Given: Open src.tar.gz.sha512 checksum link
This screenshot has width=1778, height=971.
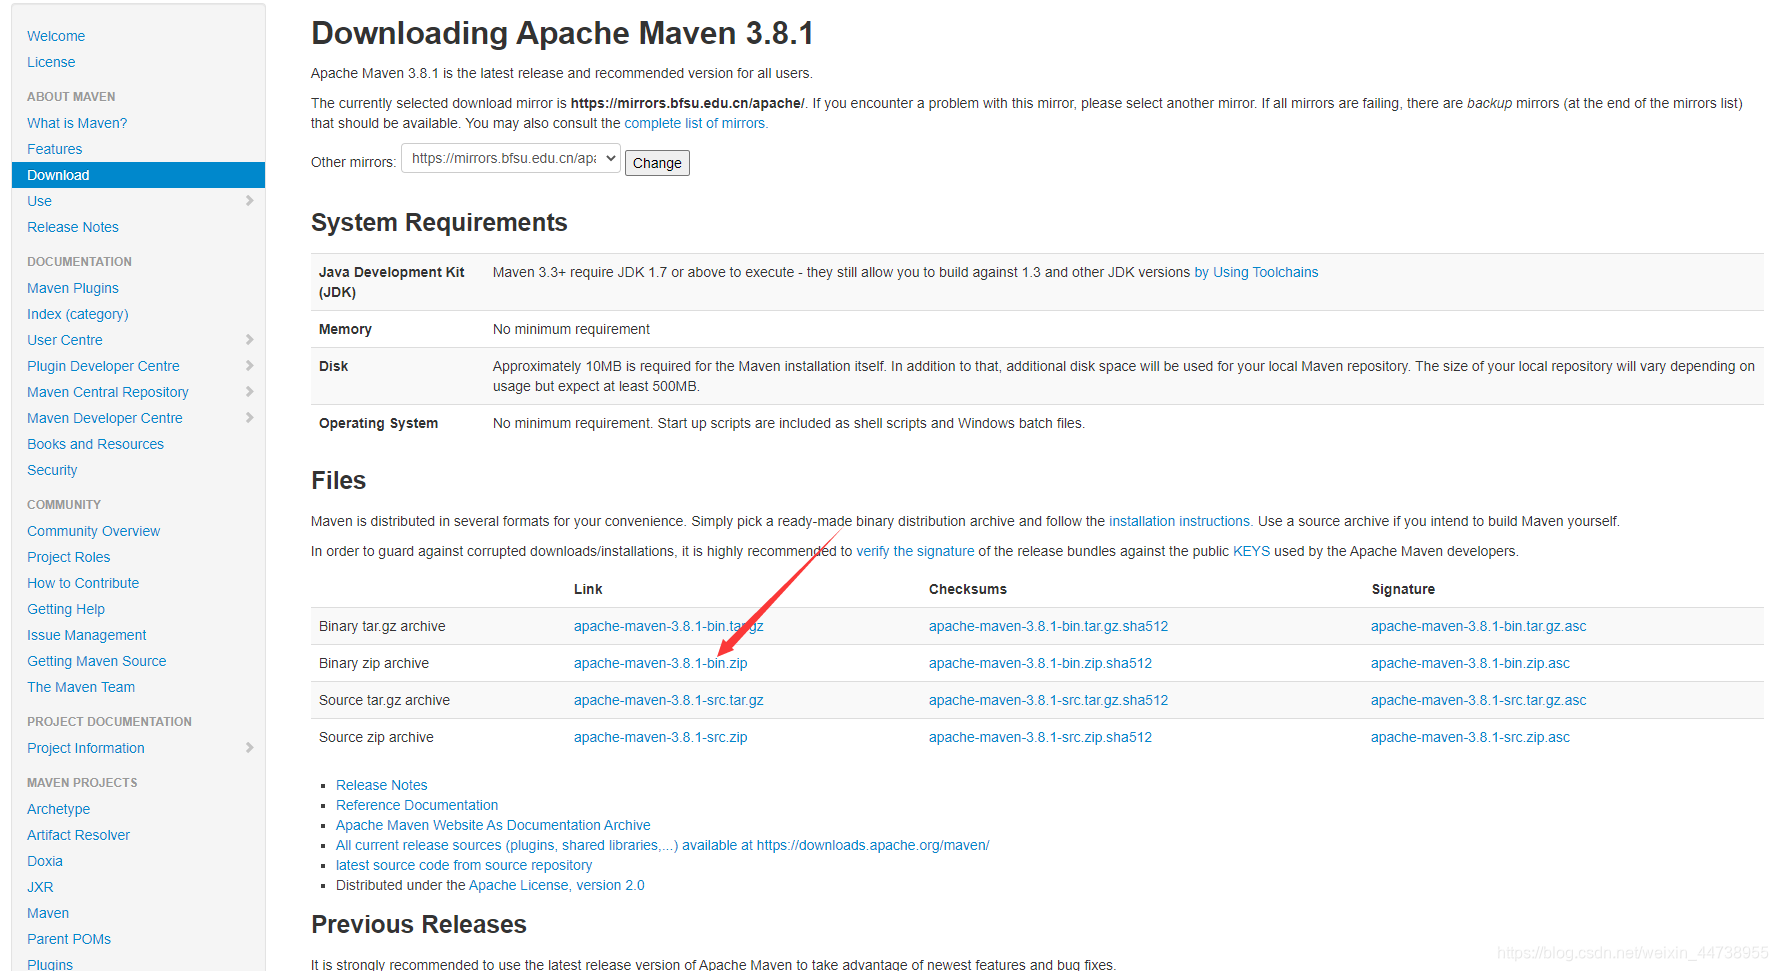Looking at the screenshot, I should pyautogui.click(x=1048, y=700).
